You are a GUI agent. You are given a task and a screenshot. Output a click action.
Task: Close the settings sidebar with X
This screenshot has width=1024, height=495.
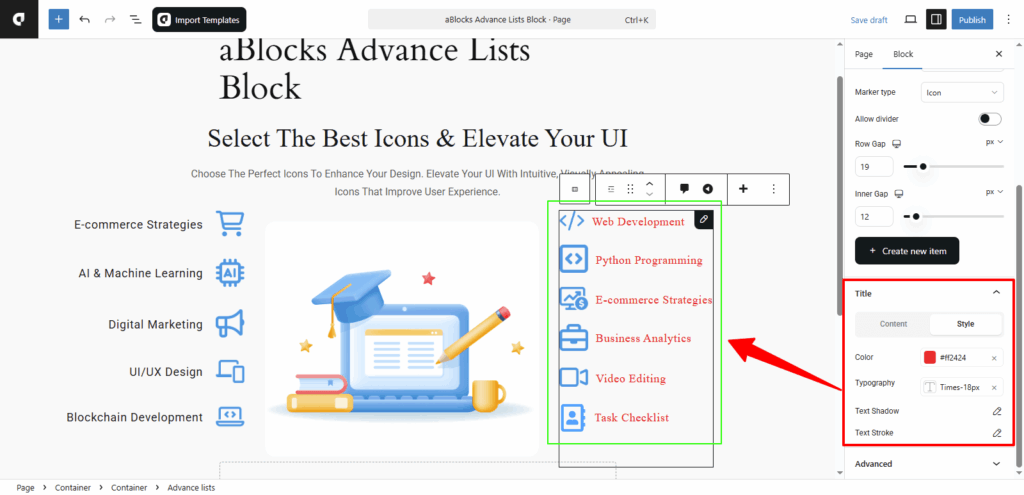click(999, 54)
